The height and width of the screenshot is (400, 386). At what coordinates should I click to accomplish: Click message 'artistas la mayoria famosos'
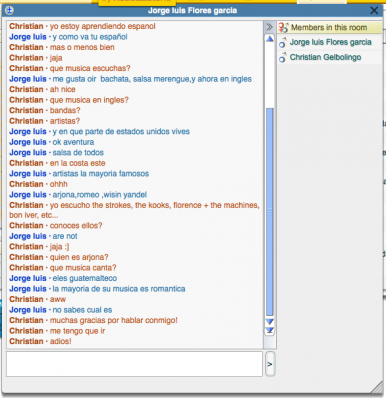pos(100,174)
